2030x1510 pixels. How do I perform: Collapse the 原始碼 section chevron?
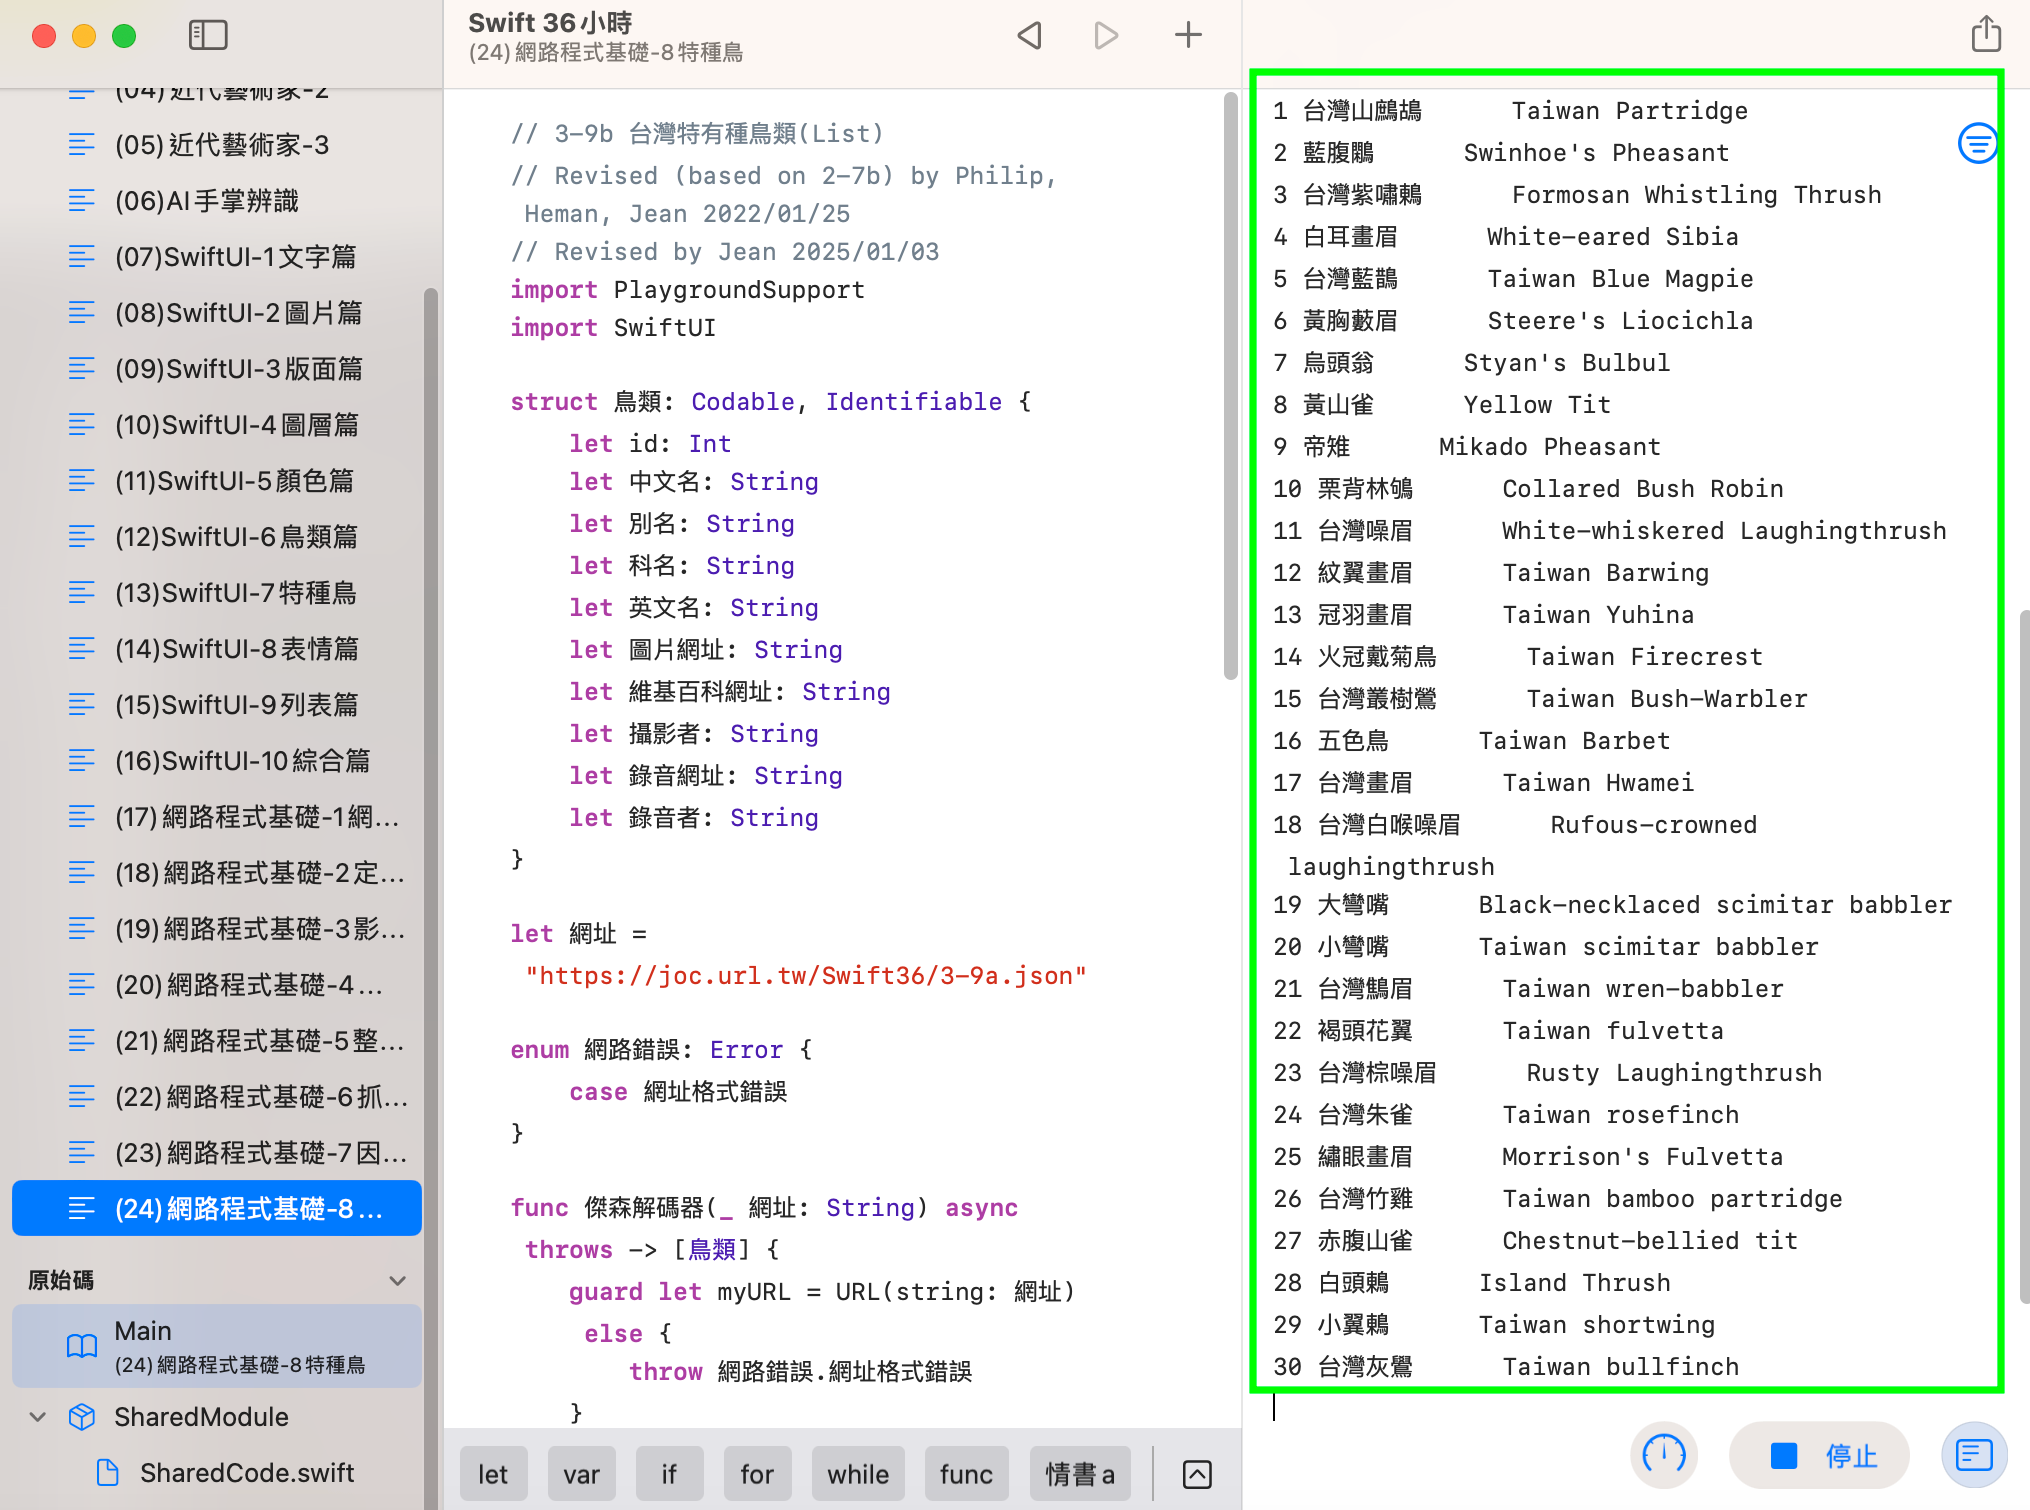coord(397,1281)
